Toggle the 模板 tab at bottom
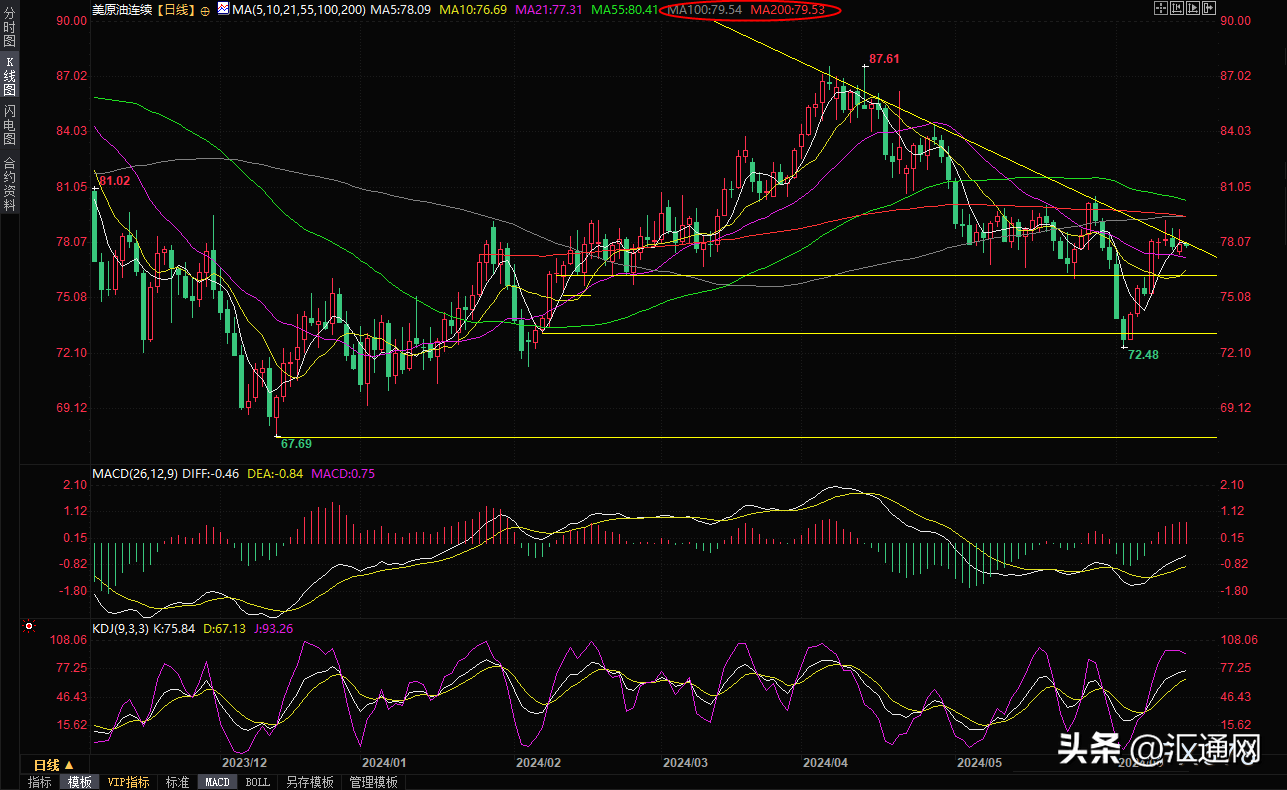 [x=79, y=782]
